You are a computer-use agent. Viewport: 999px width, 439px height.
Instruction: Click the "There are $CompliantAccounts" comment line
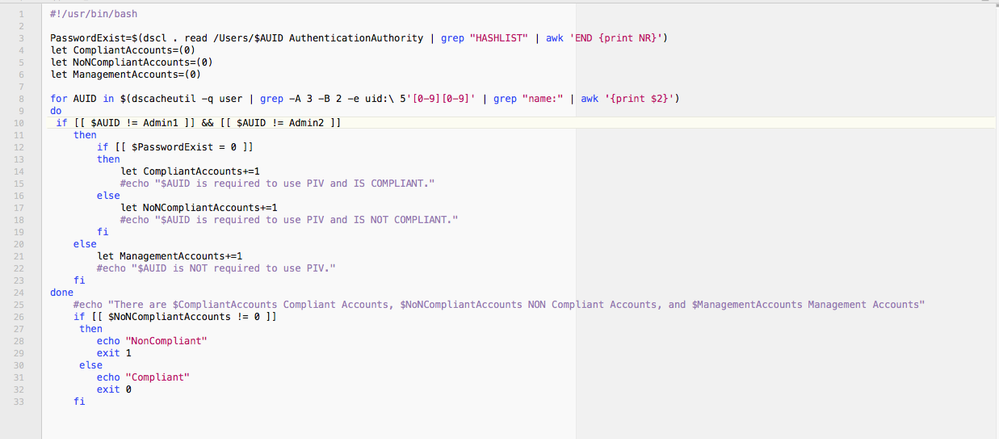click(x=499, y=305)
